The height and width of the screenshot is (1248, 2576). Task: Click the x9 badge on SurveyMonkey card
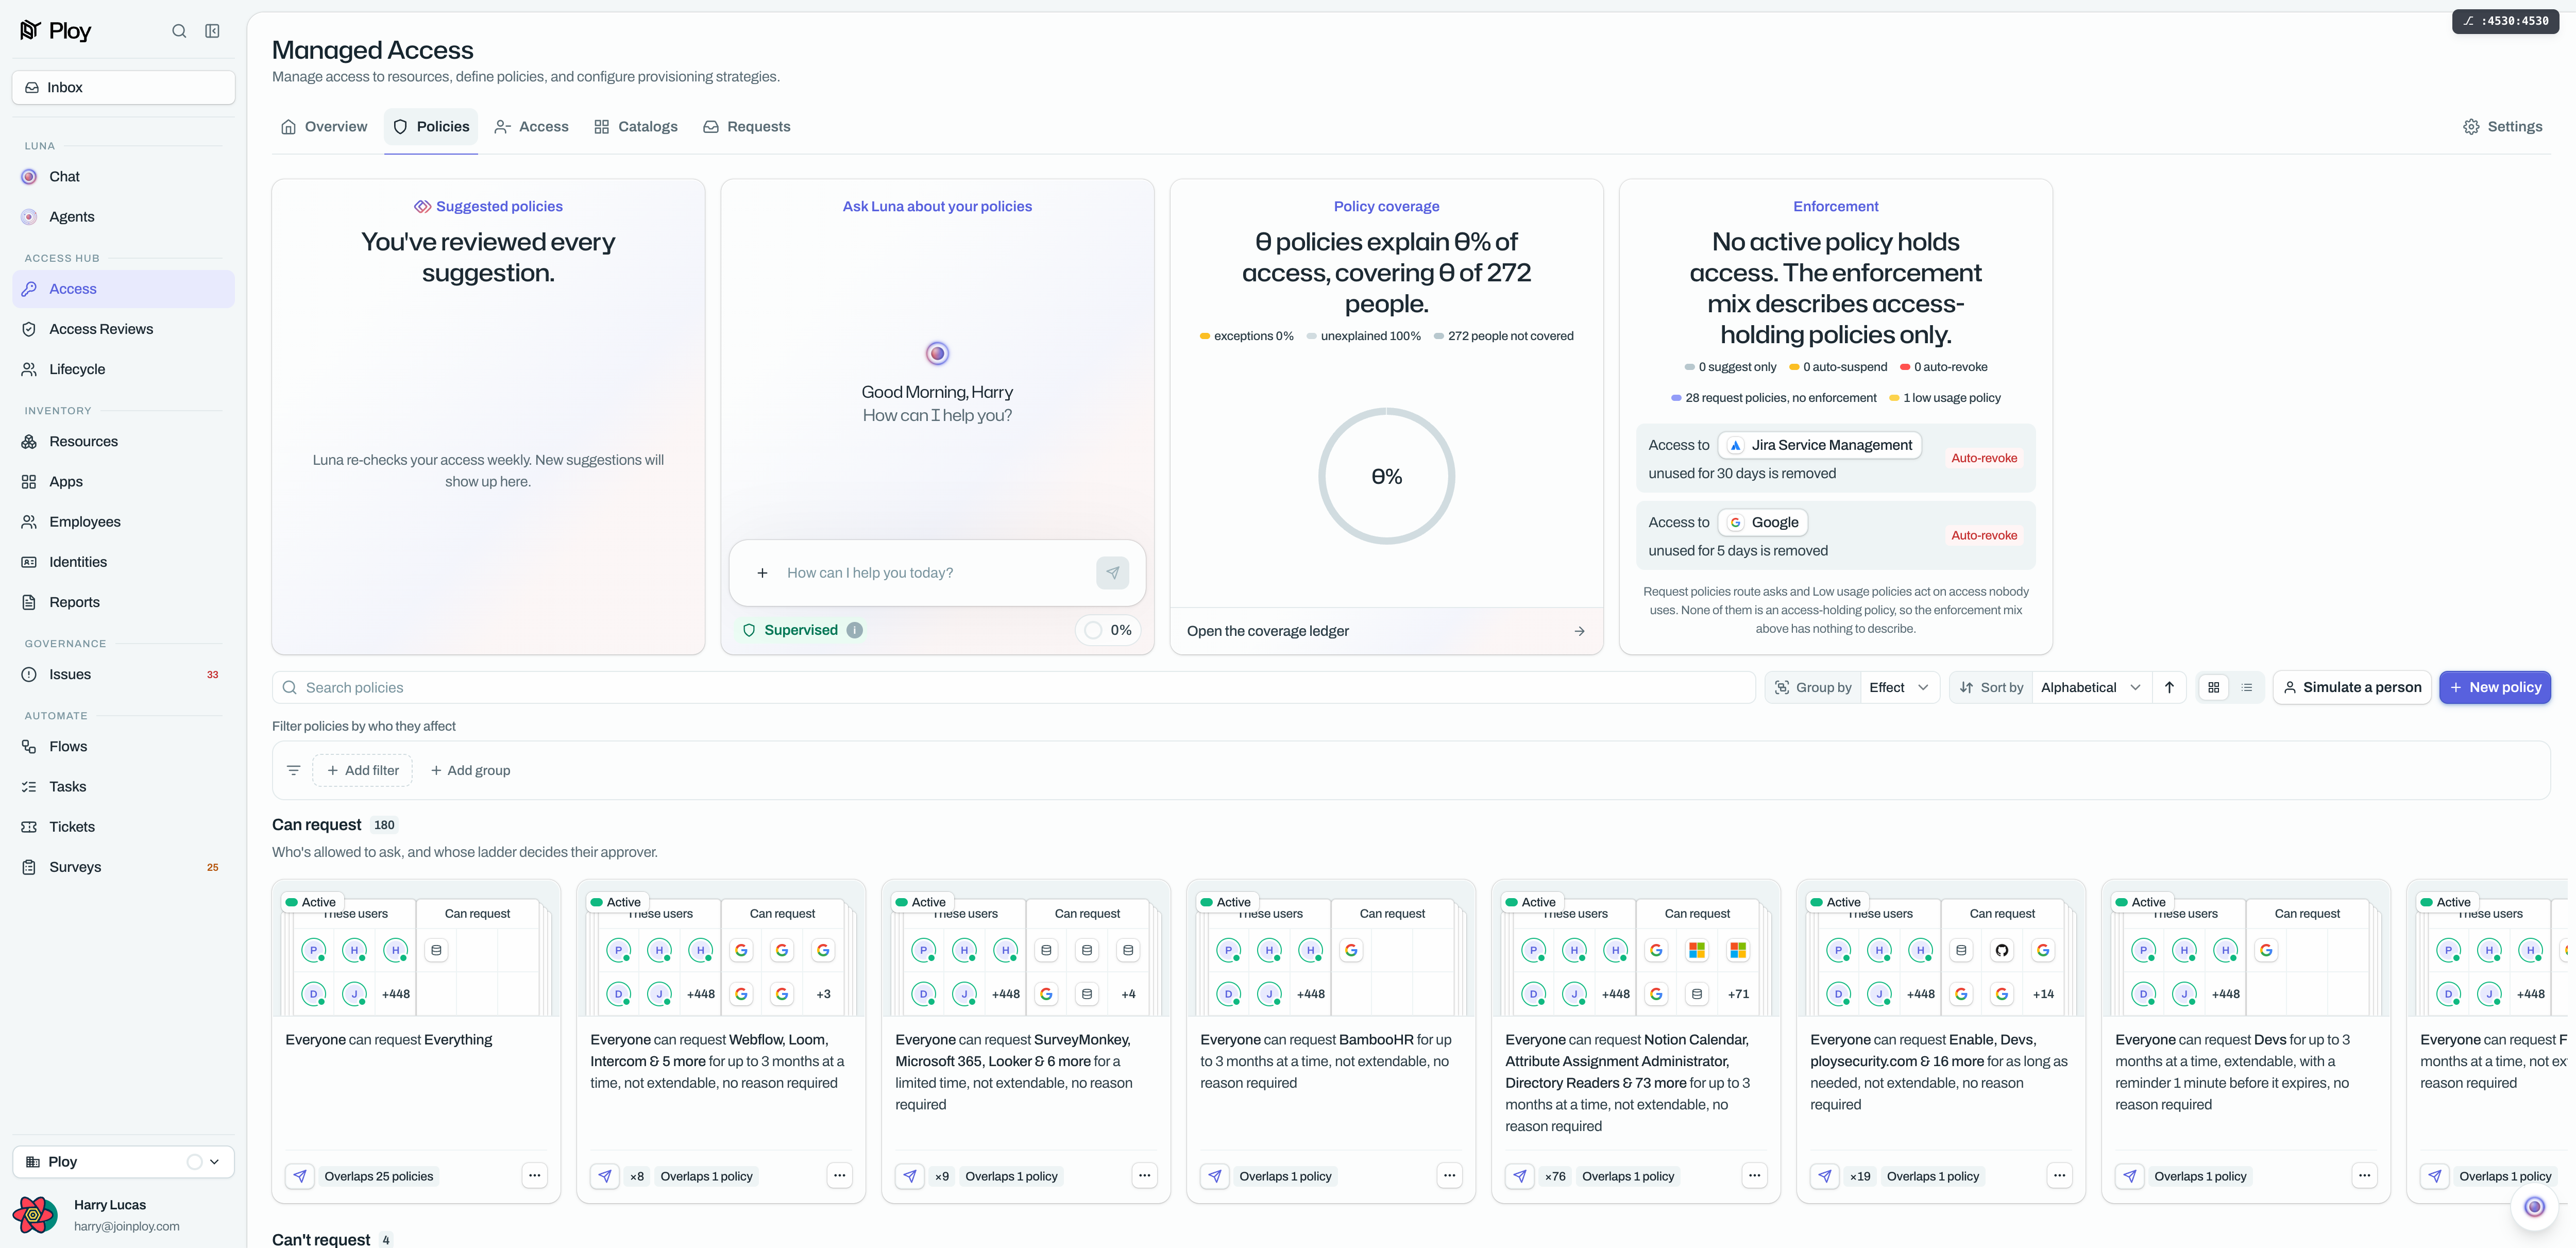(942, 1176)
